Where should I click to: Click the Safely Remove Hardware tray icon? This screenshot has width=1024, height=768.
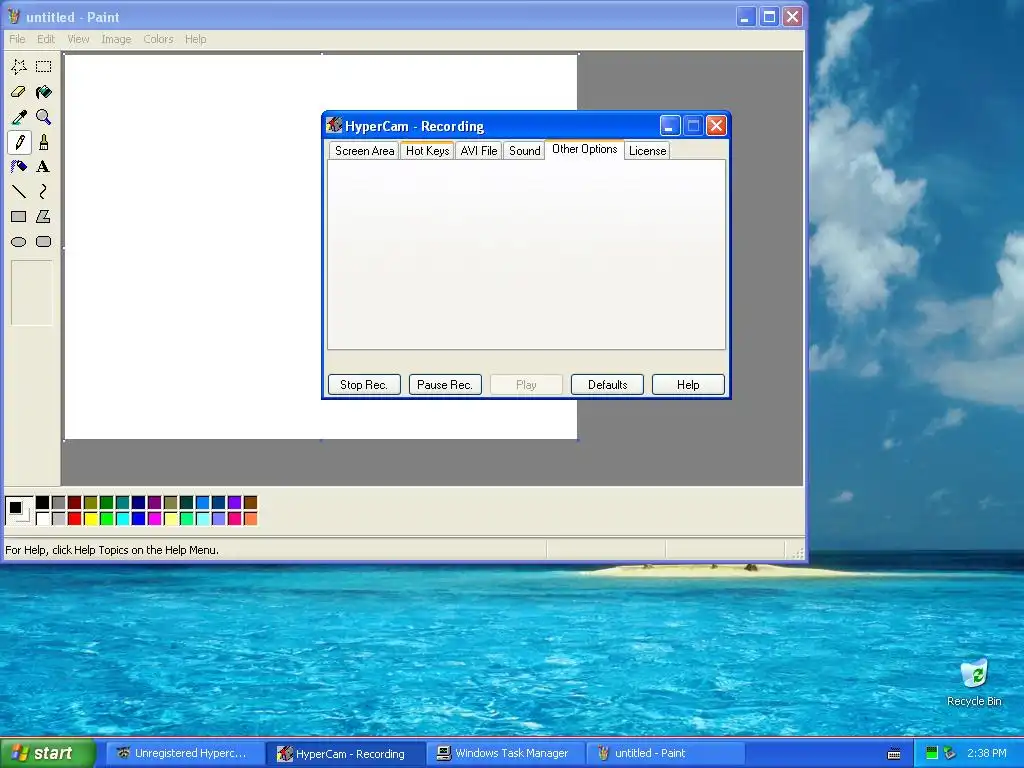[950, 753]
